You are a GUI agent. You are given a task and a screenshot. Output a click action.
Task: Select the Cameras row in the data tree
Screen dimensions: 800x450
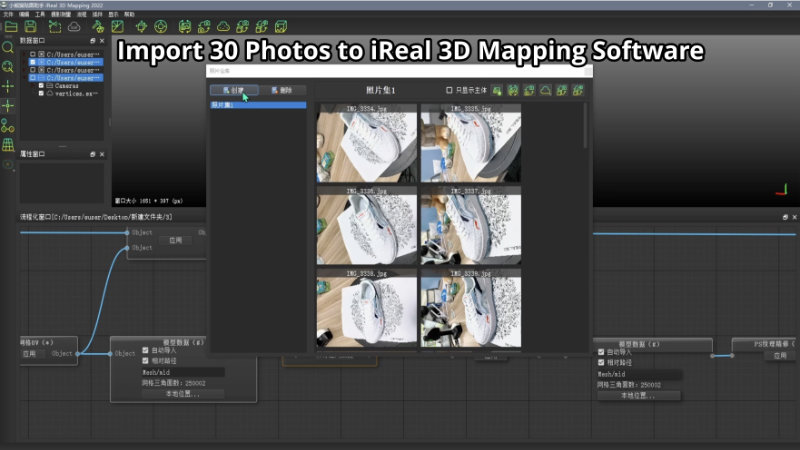[x=66, y=86]
